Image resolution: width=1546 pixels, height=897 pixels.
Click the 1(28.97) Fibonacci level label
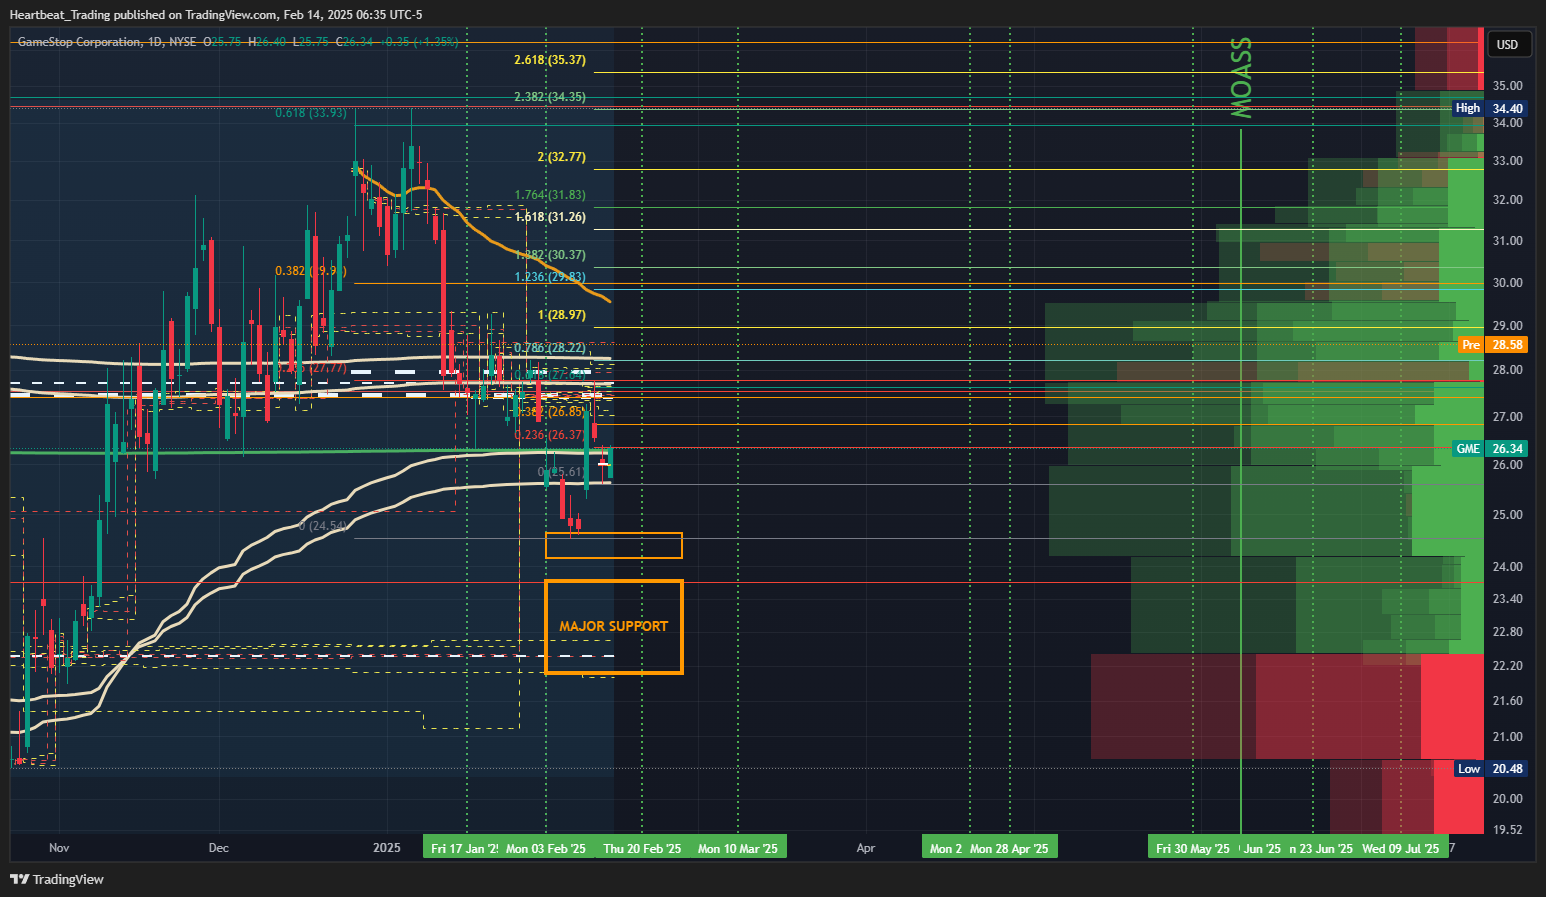coord(561,315)
